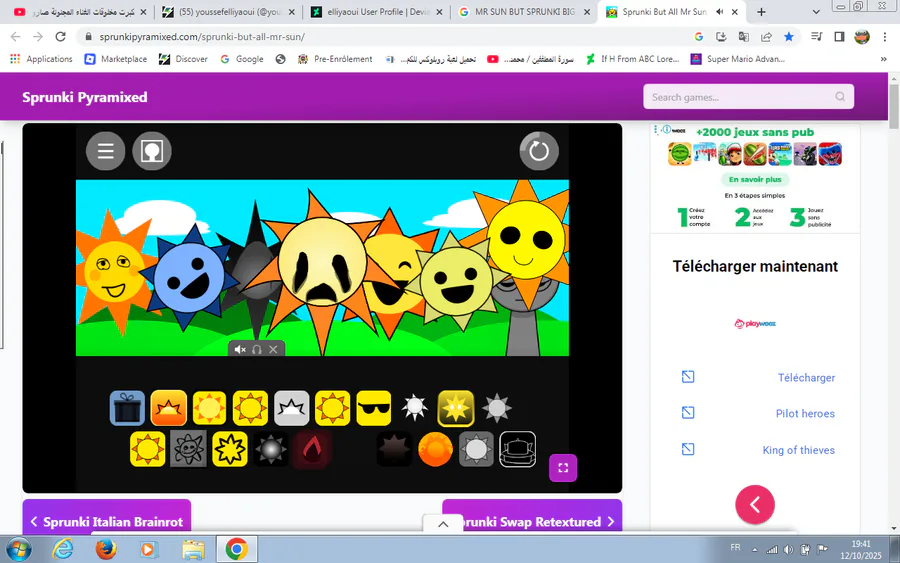900x563 pixels.
Task: Select the glowing grey orb on black tile
Action: click(x=271, y=449)
